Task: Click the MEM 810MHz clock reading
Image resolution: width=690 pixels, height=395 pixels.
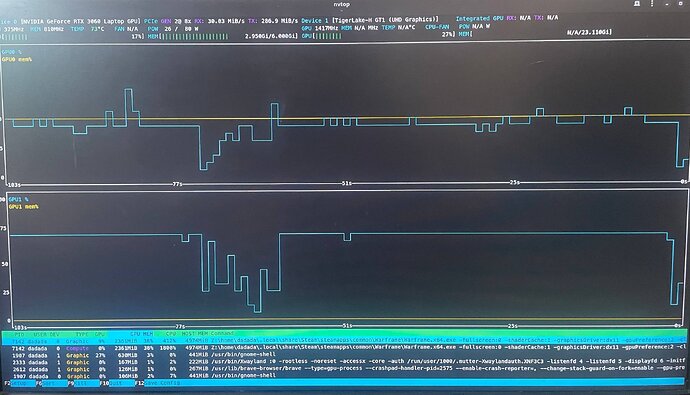Action: click(x=47, y=29)
